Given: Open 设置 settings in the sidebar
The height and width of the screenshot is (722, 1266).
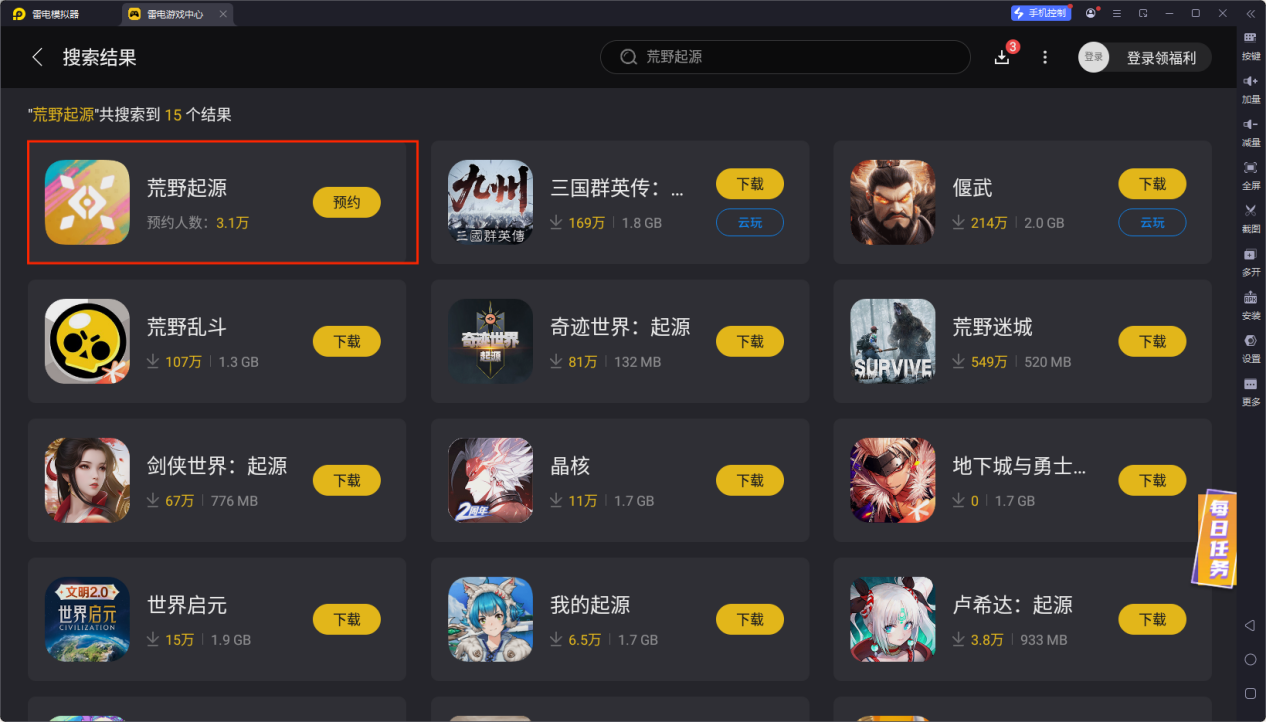Looking at the screenshot, I should point(1250,347).
